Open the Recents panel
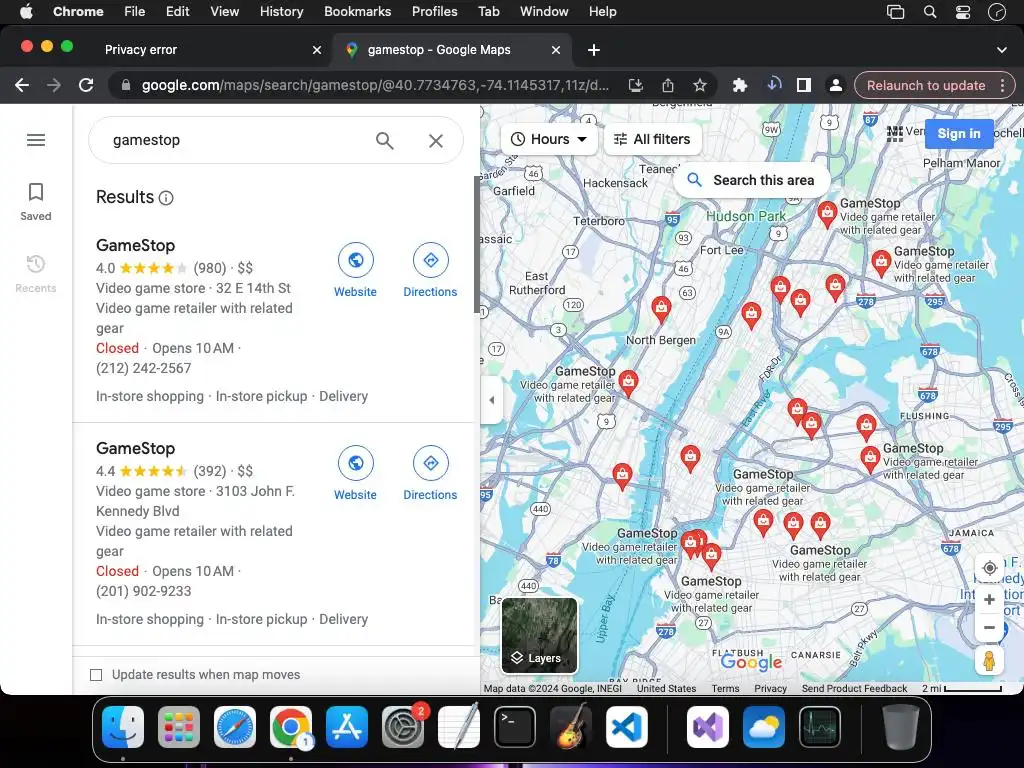This screenshot has width=1024, height=768. [36, 274]
